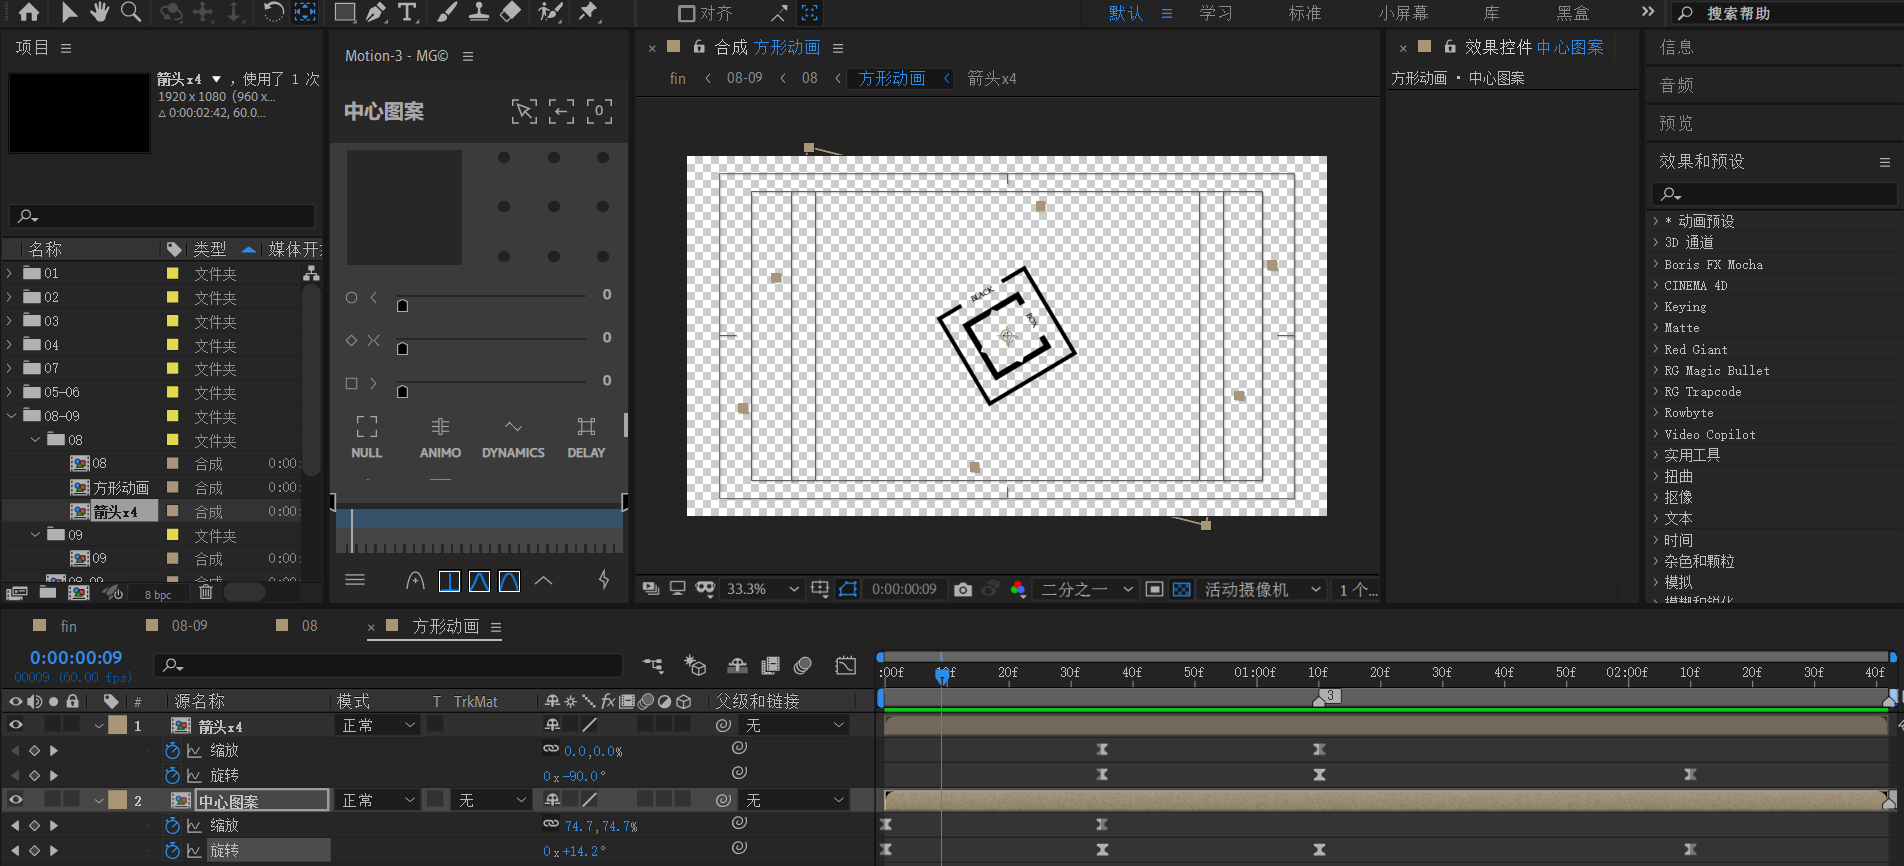Open the 33.3% magnification dropdown
1904x866 pixels.
(762, 589)
